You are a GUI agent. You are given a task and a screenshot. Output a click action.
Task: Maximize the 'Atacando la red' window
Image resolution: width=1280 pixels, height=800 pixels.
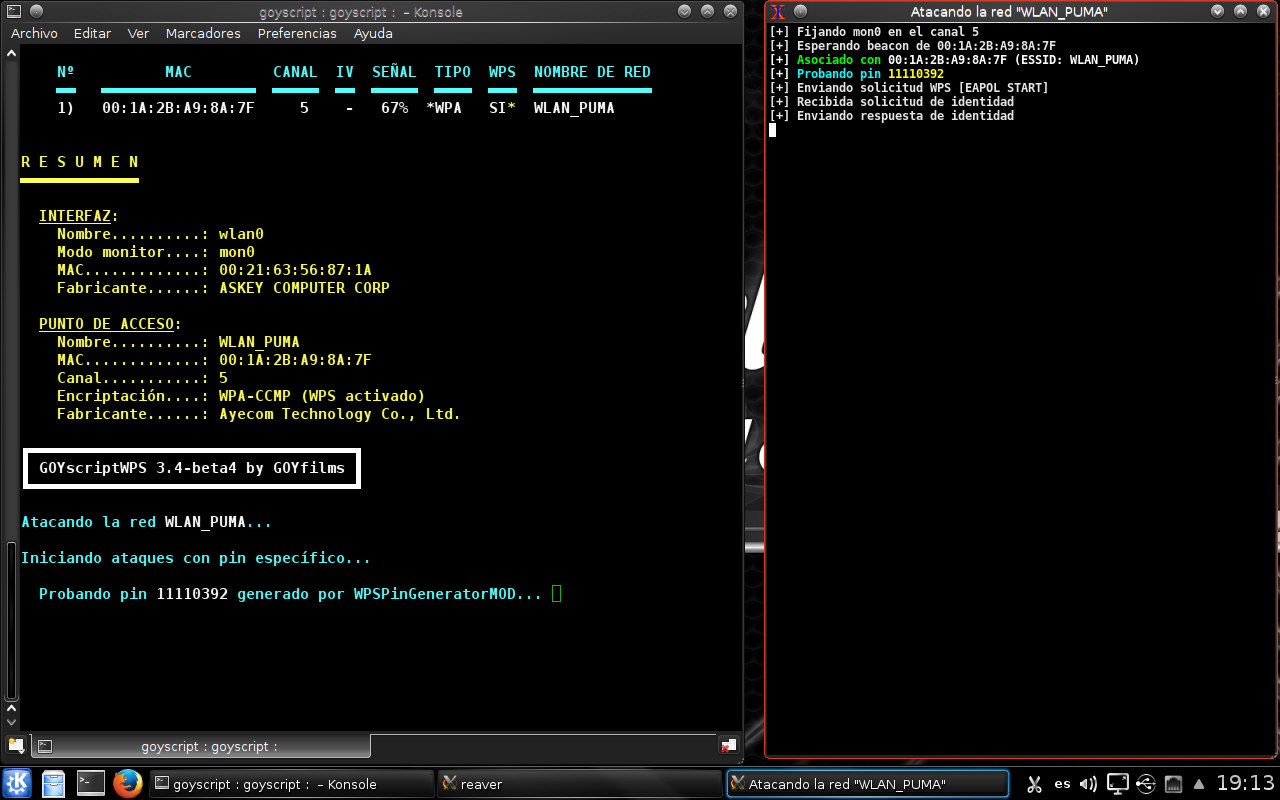[x=1240, y=12]
